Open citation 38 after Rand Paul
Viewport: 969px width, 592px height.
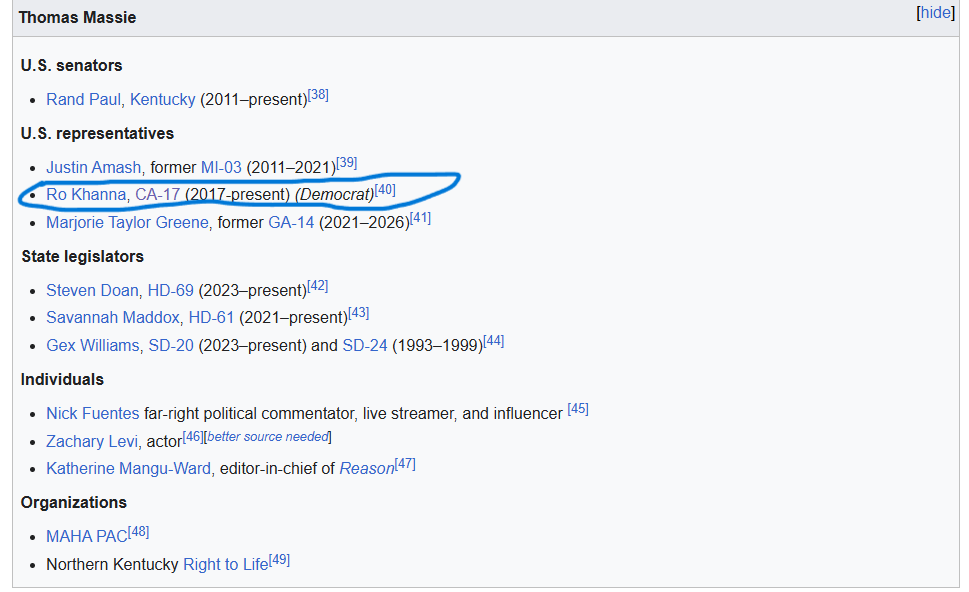click(318, 95)
